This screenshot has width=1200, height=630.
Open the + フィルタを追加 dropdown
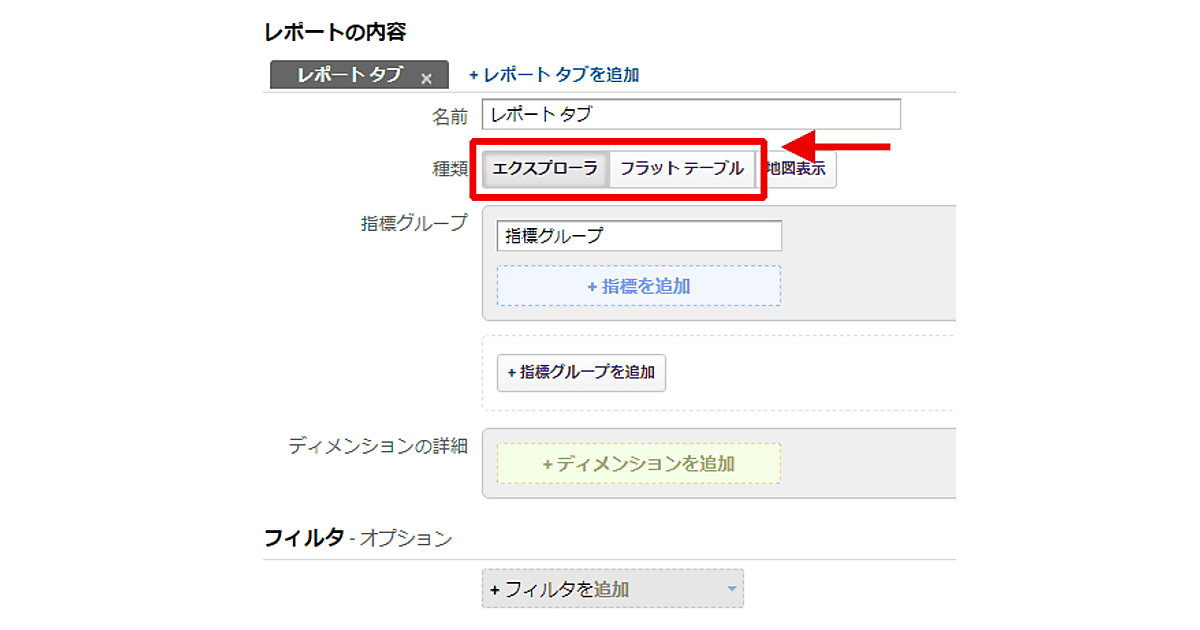[x=612, y=590]
